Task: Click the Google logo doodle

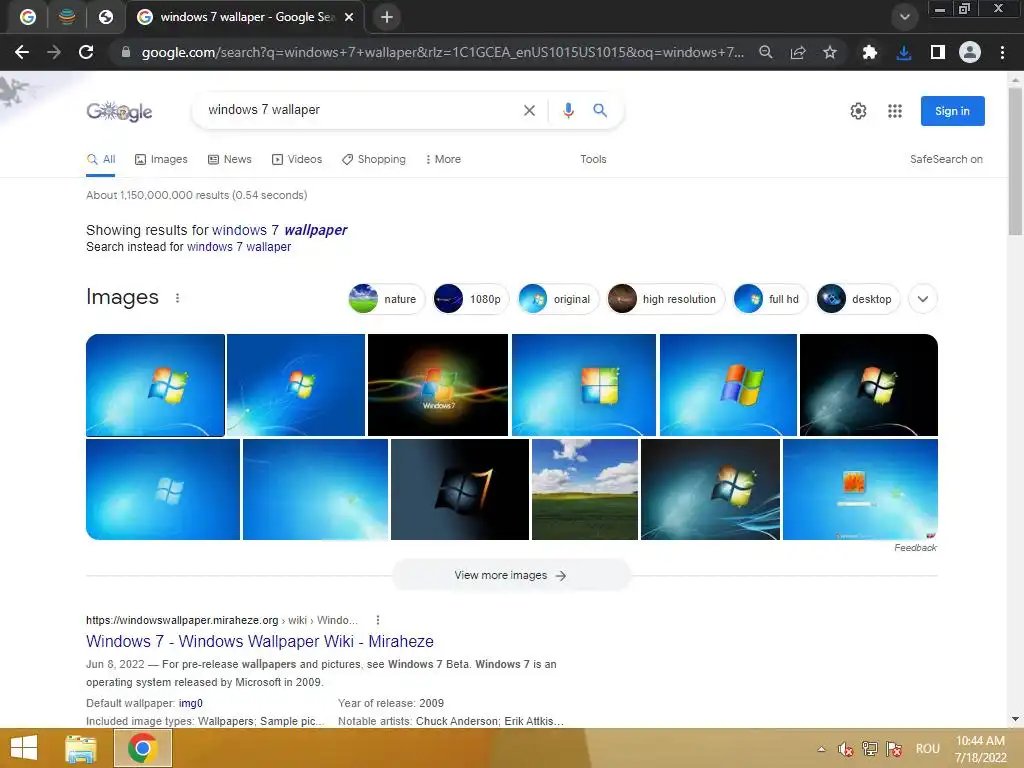Action: (x=120, y=111)
